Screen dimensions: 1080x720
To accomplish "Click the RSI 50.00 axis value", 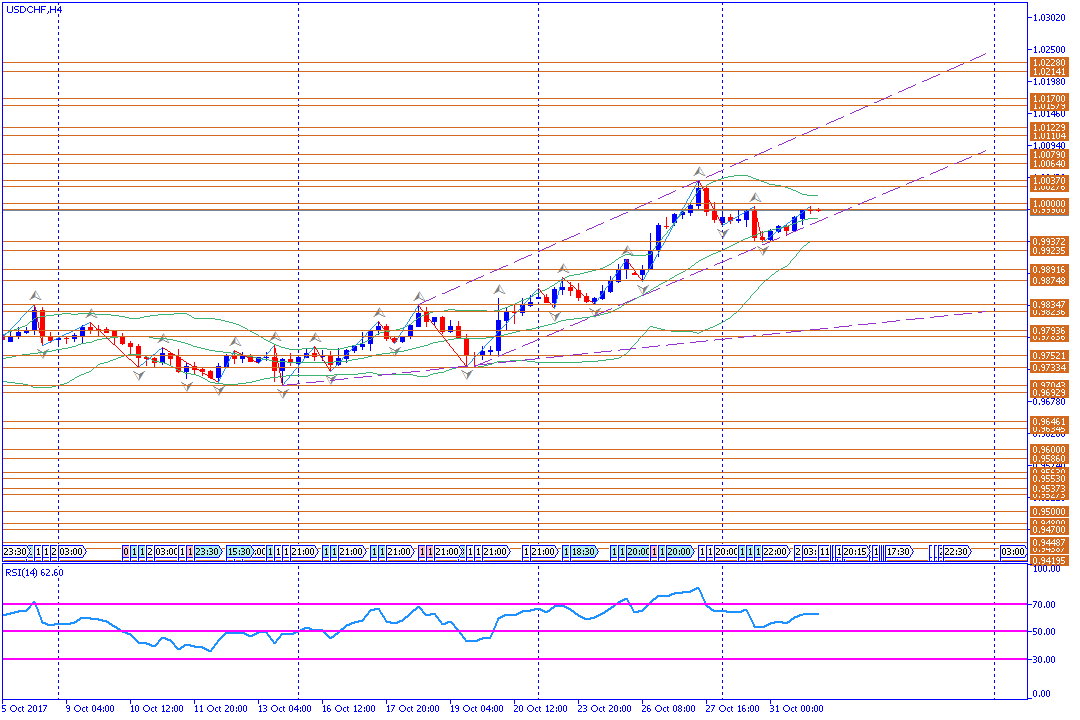I will click(1044, 632).
